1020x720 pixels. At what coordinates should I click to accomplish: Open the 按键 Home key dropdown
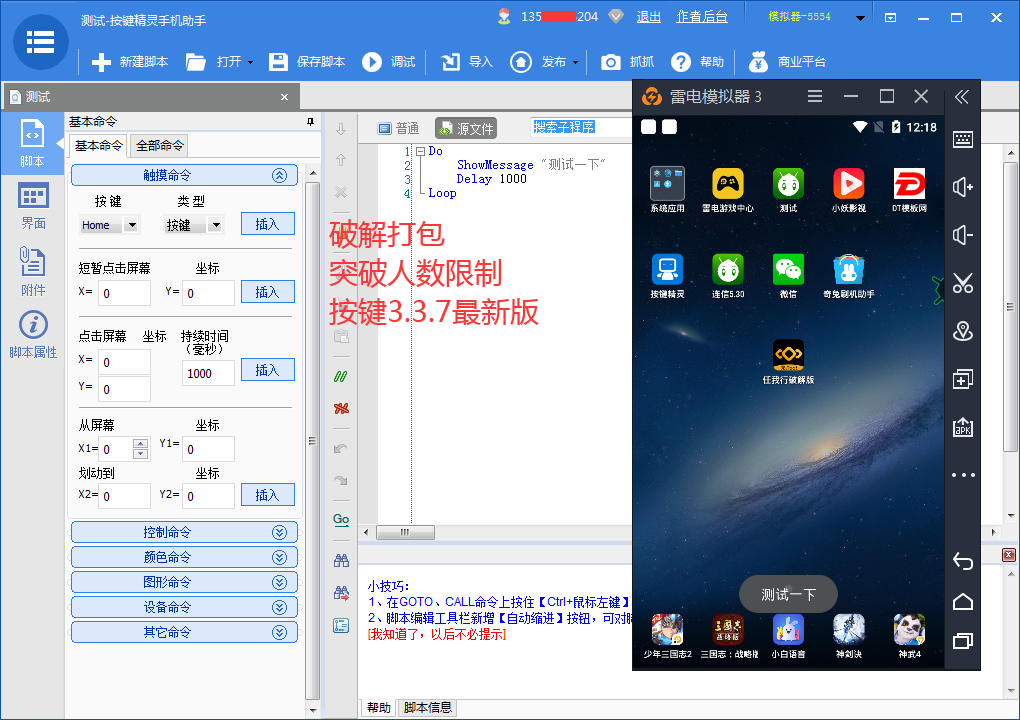131,225
